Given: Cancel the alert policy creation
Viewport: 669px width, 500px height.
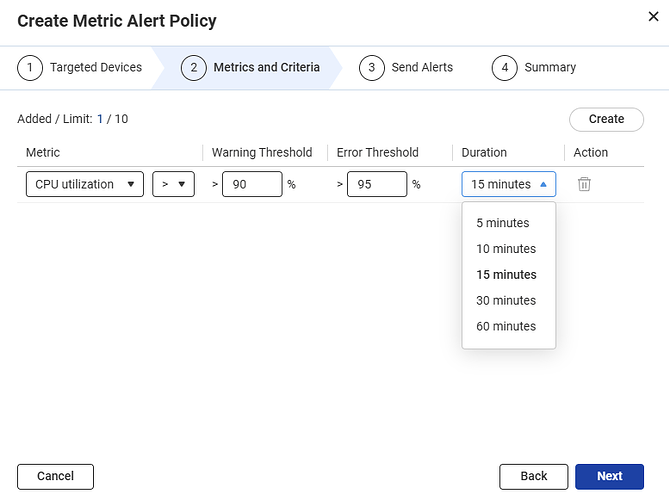Looking at the screenshot, I should pos(55,477).
